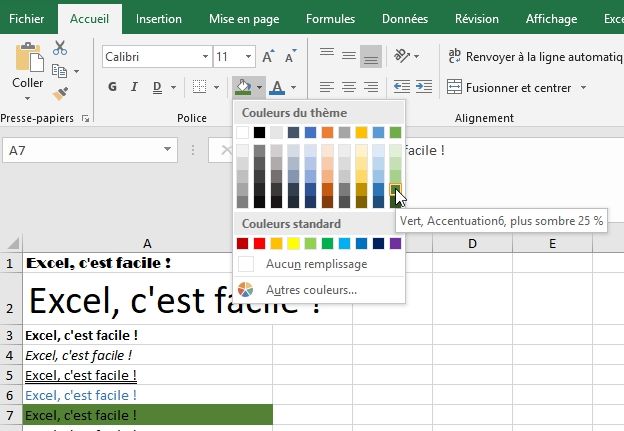Open borders dropdown arrow
The height and width of the screenshot is (431, 624).
tap(216, 87)
